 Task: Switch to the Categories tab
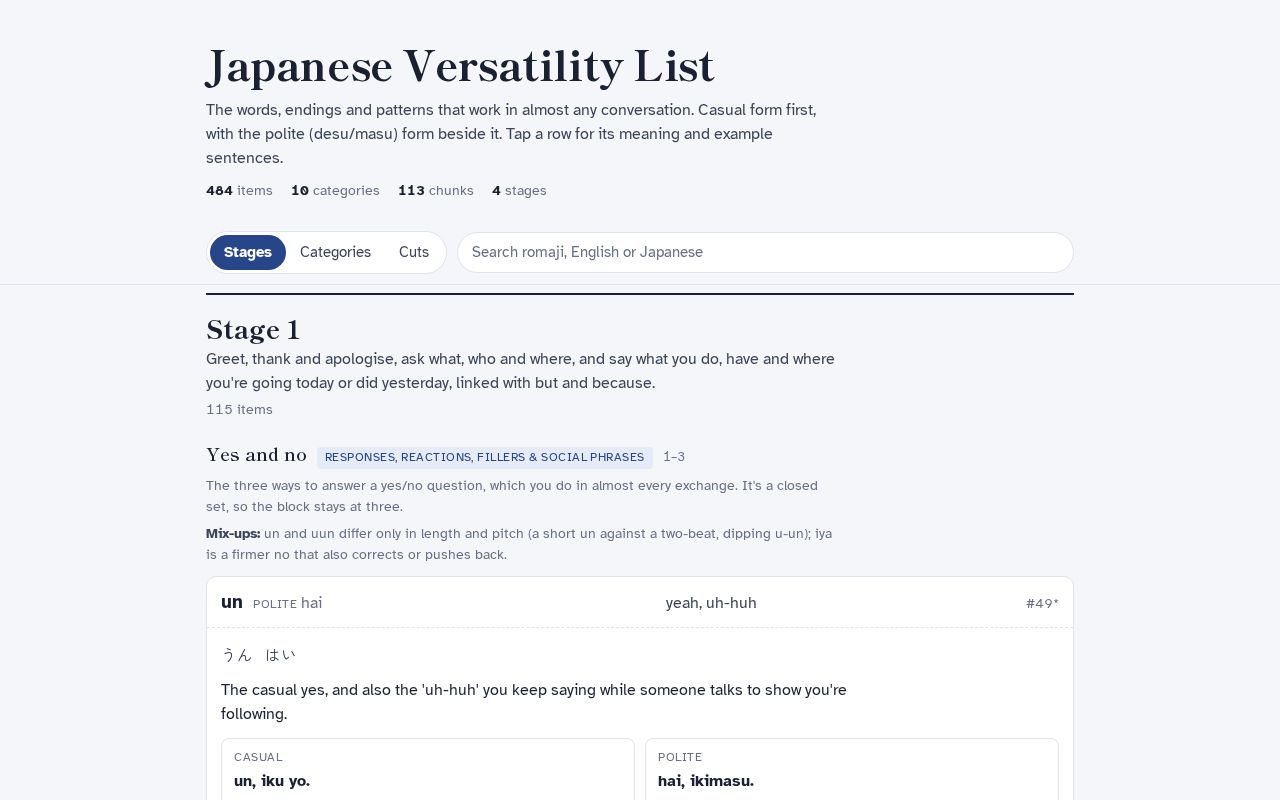[x=335, y=252]
